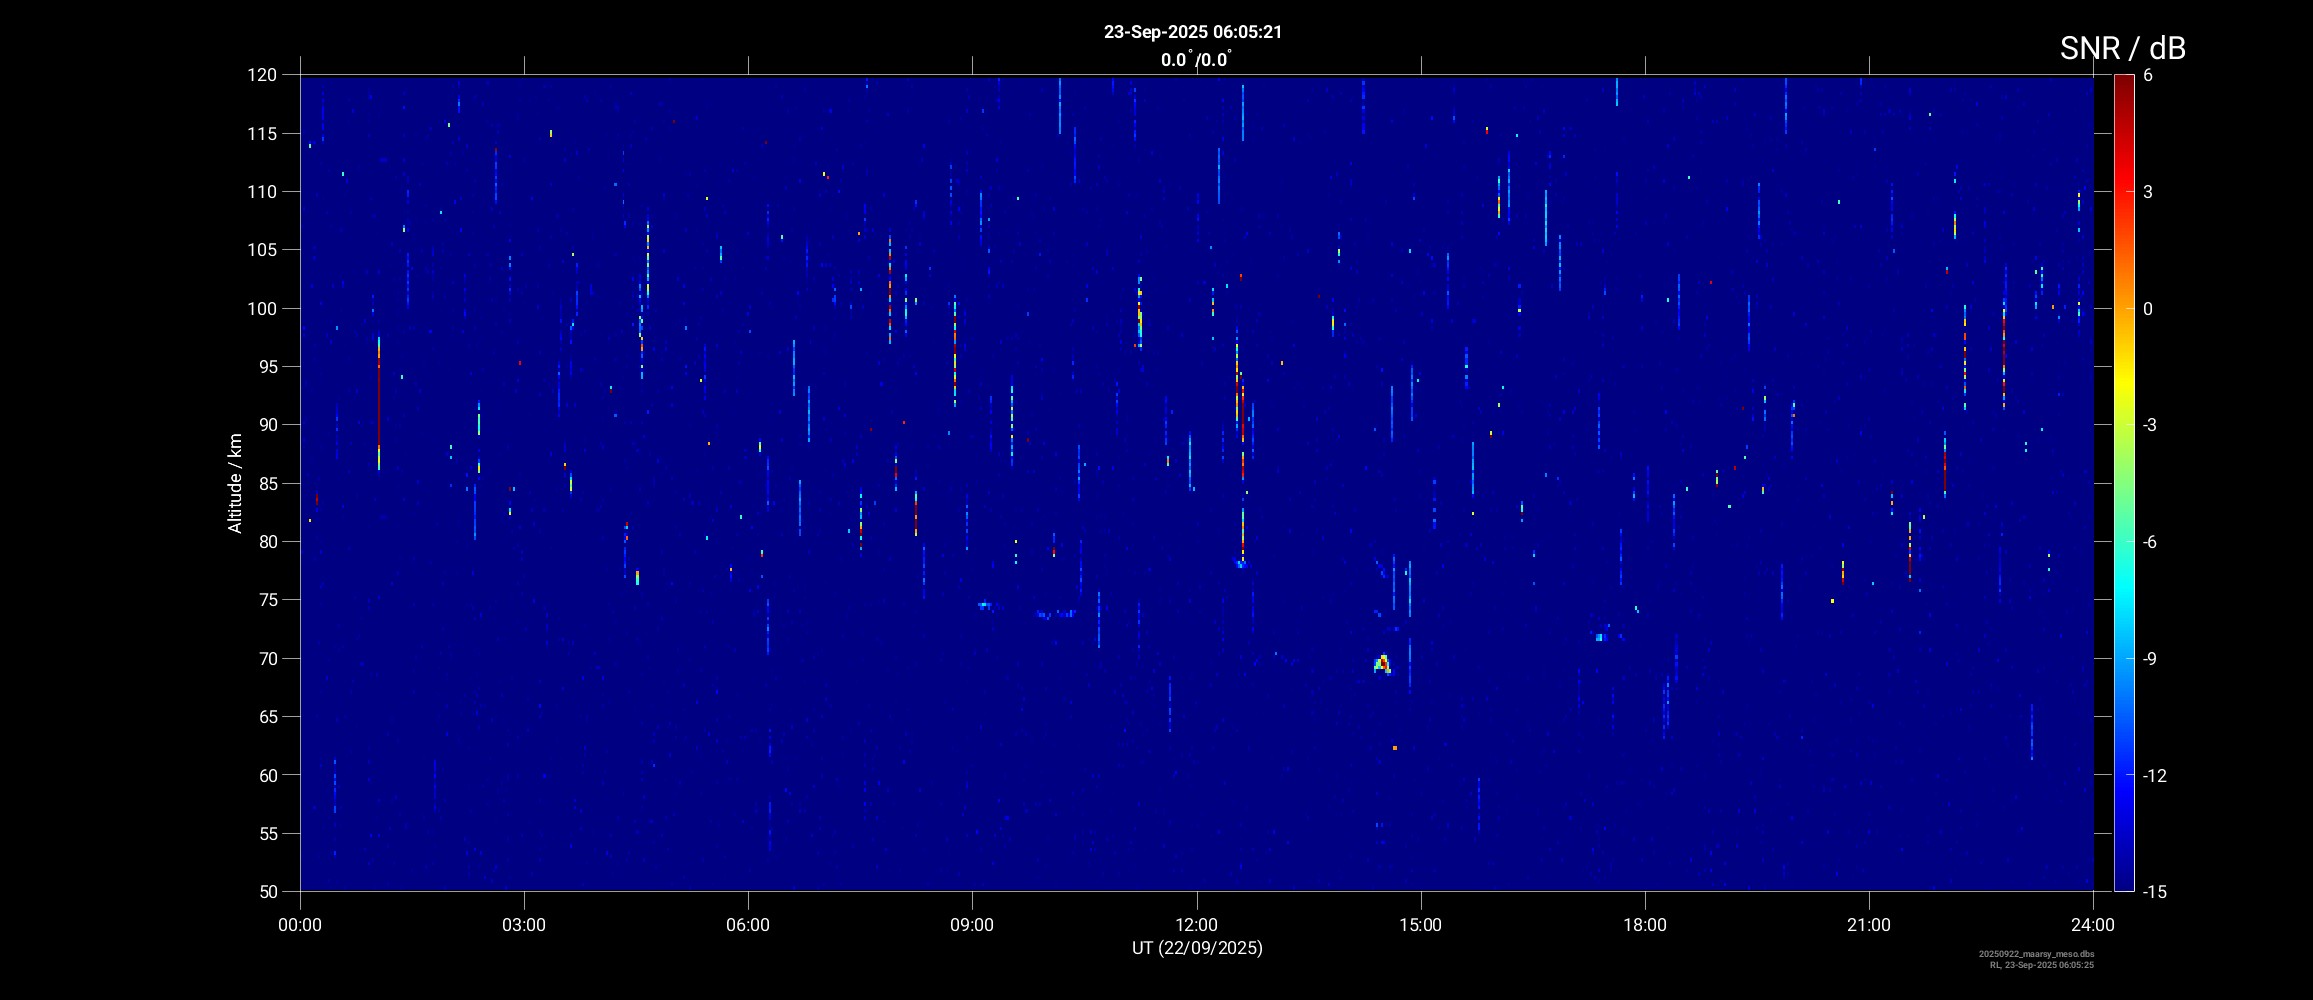The image size is (2313, 1000).
Task: Click the dark red top of the colorbar
Action: [x=2123, y=82]
